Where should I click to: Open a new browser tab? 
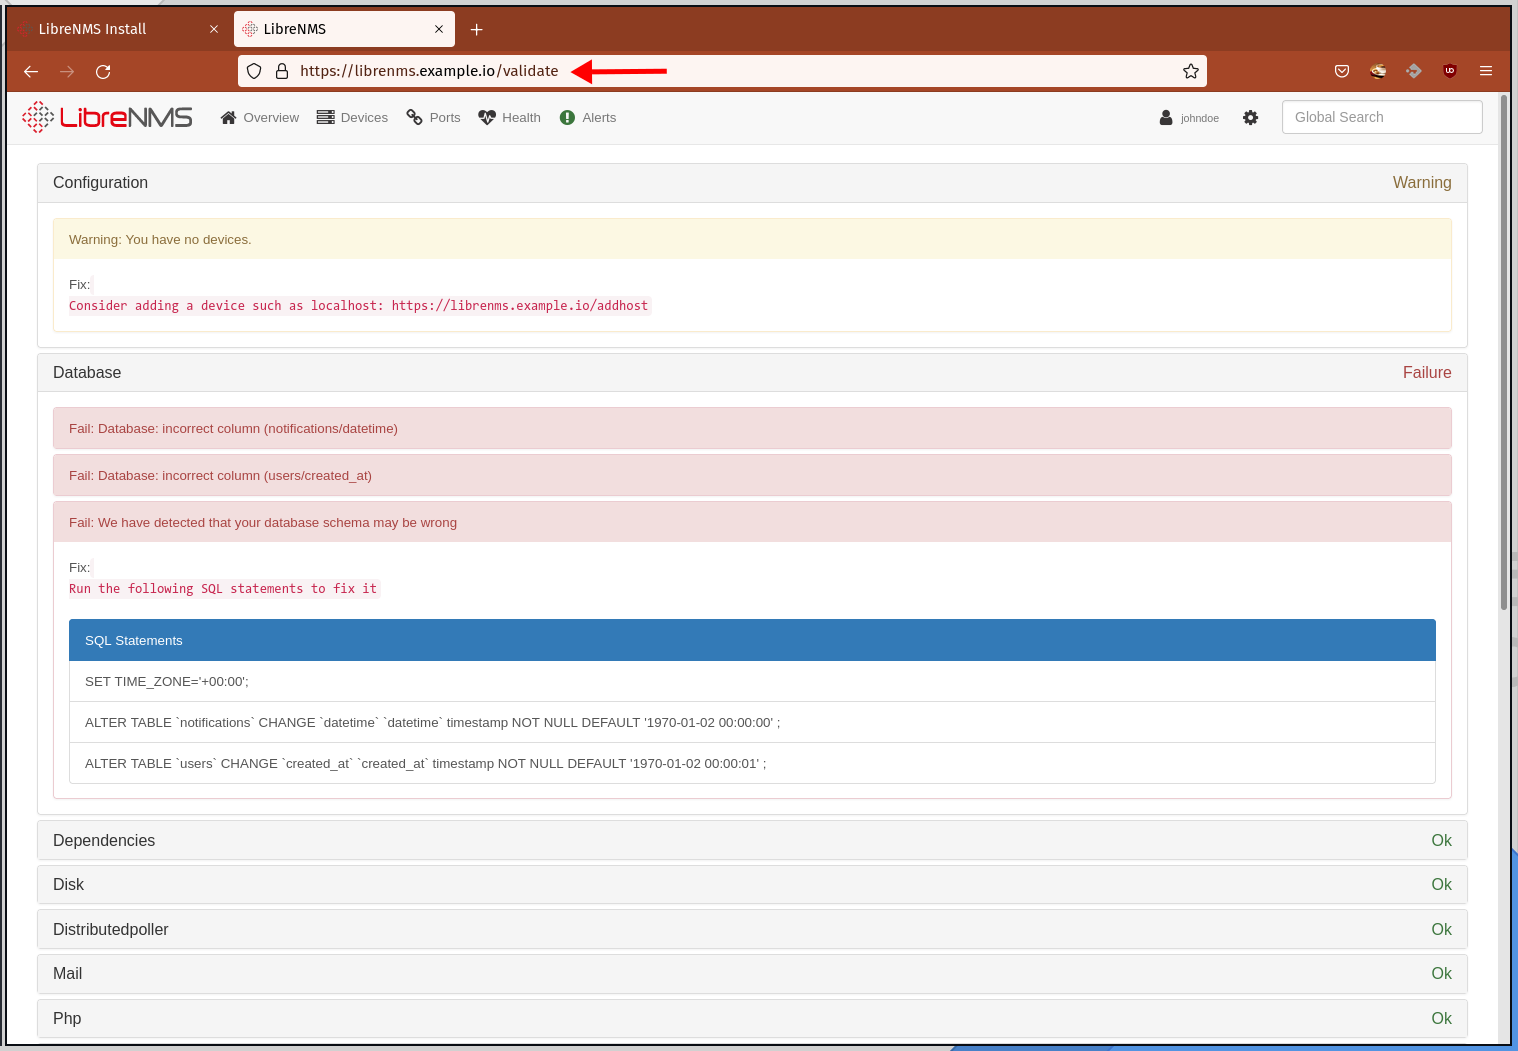pos(477,30)
